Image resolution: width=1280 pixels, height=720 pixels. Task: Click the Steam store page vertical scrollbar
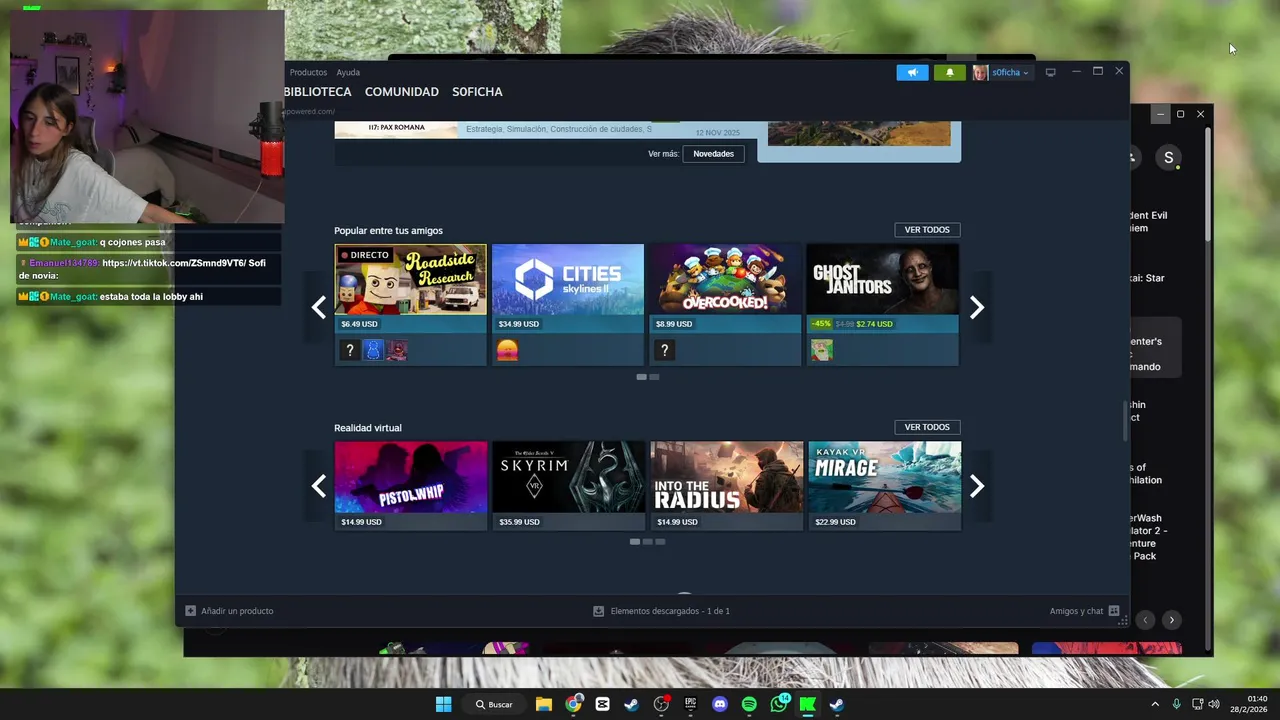pos(1126,420)
